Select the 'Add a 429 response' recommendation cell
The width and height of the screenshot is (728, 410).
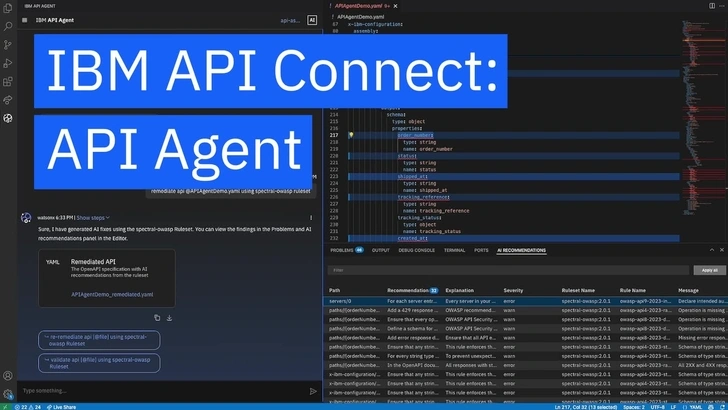[412, 310]
